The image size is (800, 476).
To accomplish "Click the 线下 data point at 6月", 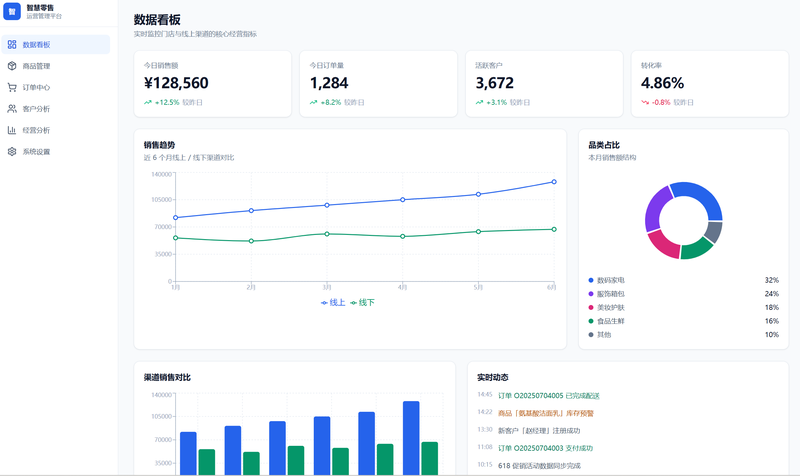I will (554, 229).
